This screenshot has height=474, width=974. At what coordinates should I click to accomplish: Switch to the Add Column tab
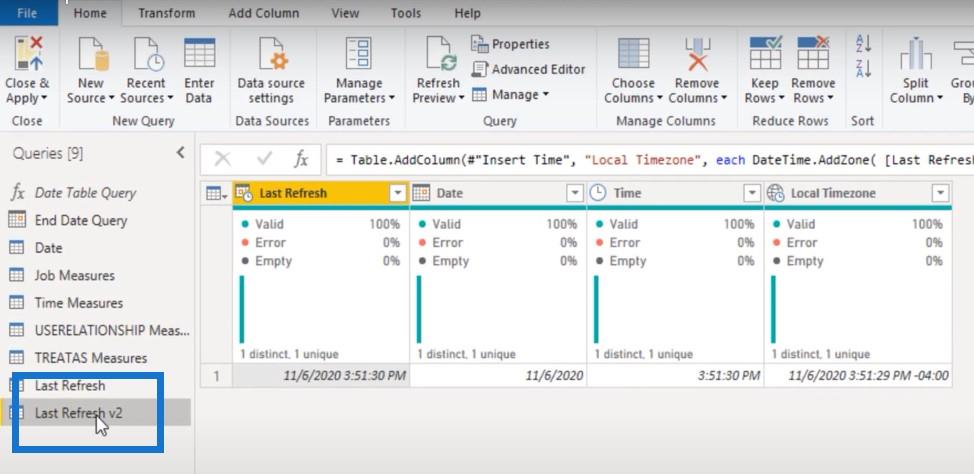click(263, 13)
